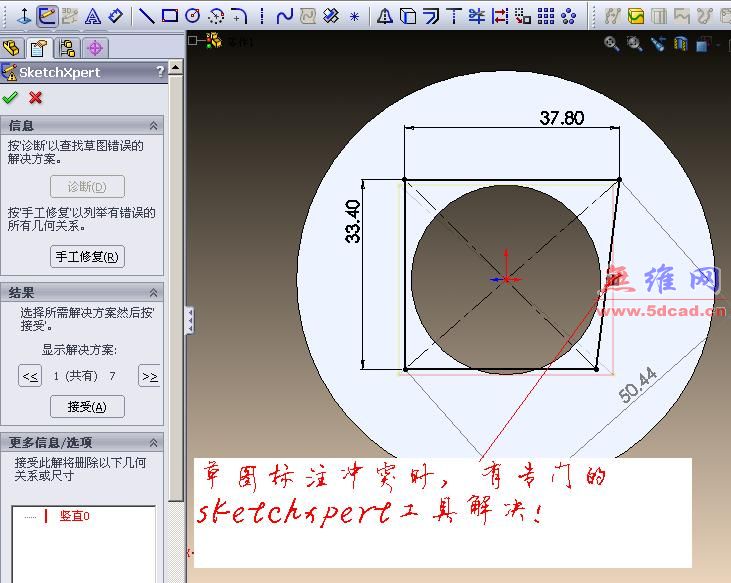The width and height of the screenshot is (731, 583).
Task: Open SketchXpert help question mark
Action: 160,71
